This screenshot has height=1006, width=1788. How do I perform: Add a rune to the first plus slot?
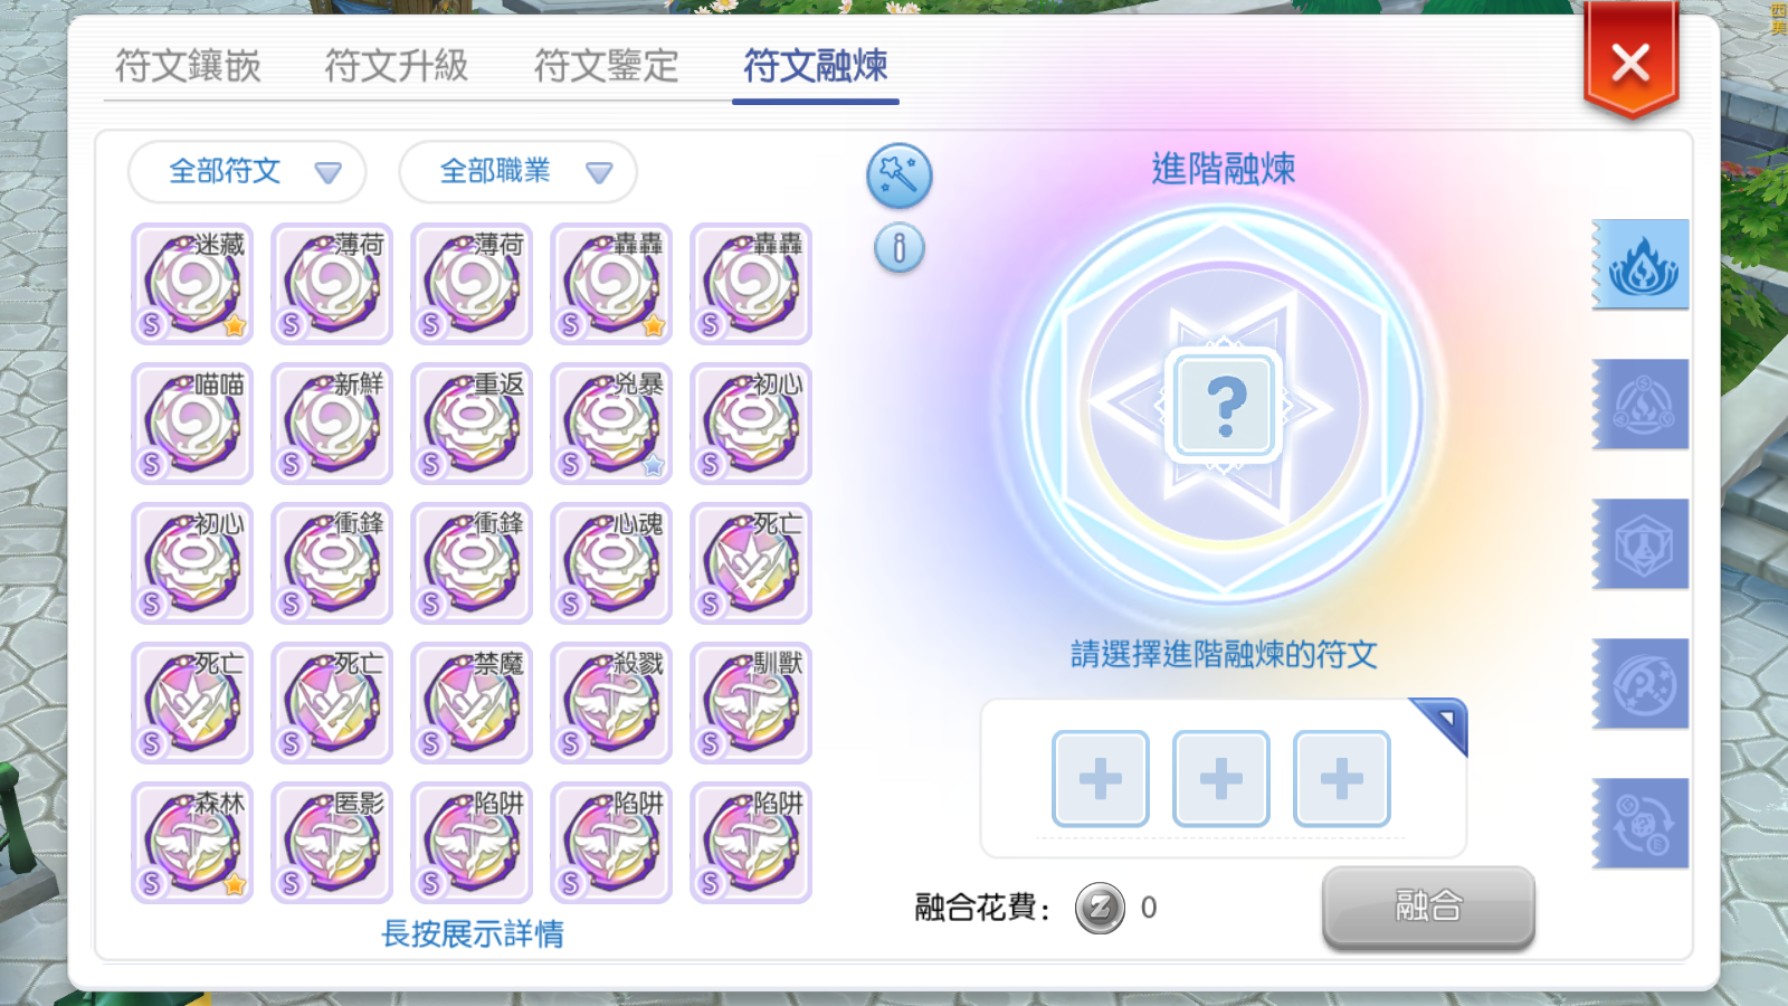point(1100,779)
